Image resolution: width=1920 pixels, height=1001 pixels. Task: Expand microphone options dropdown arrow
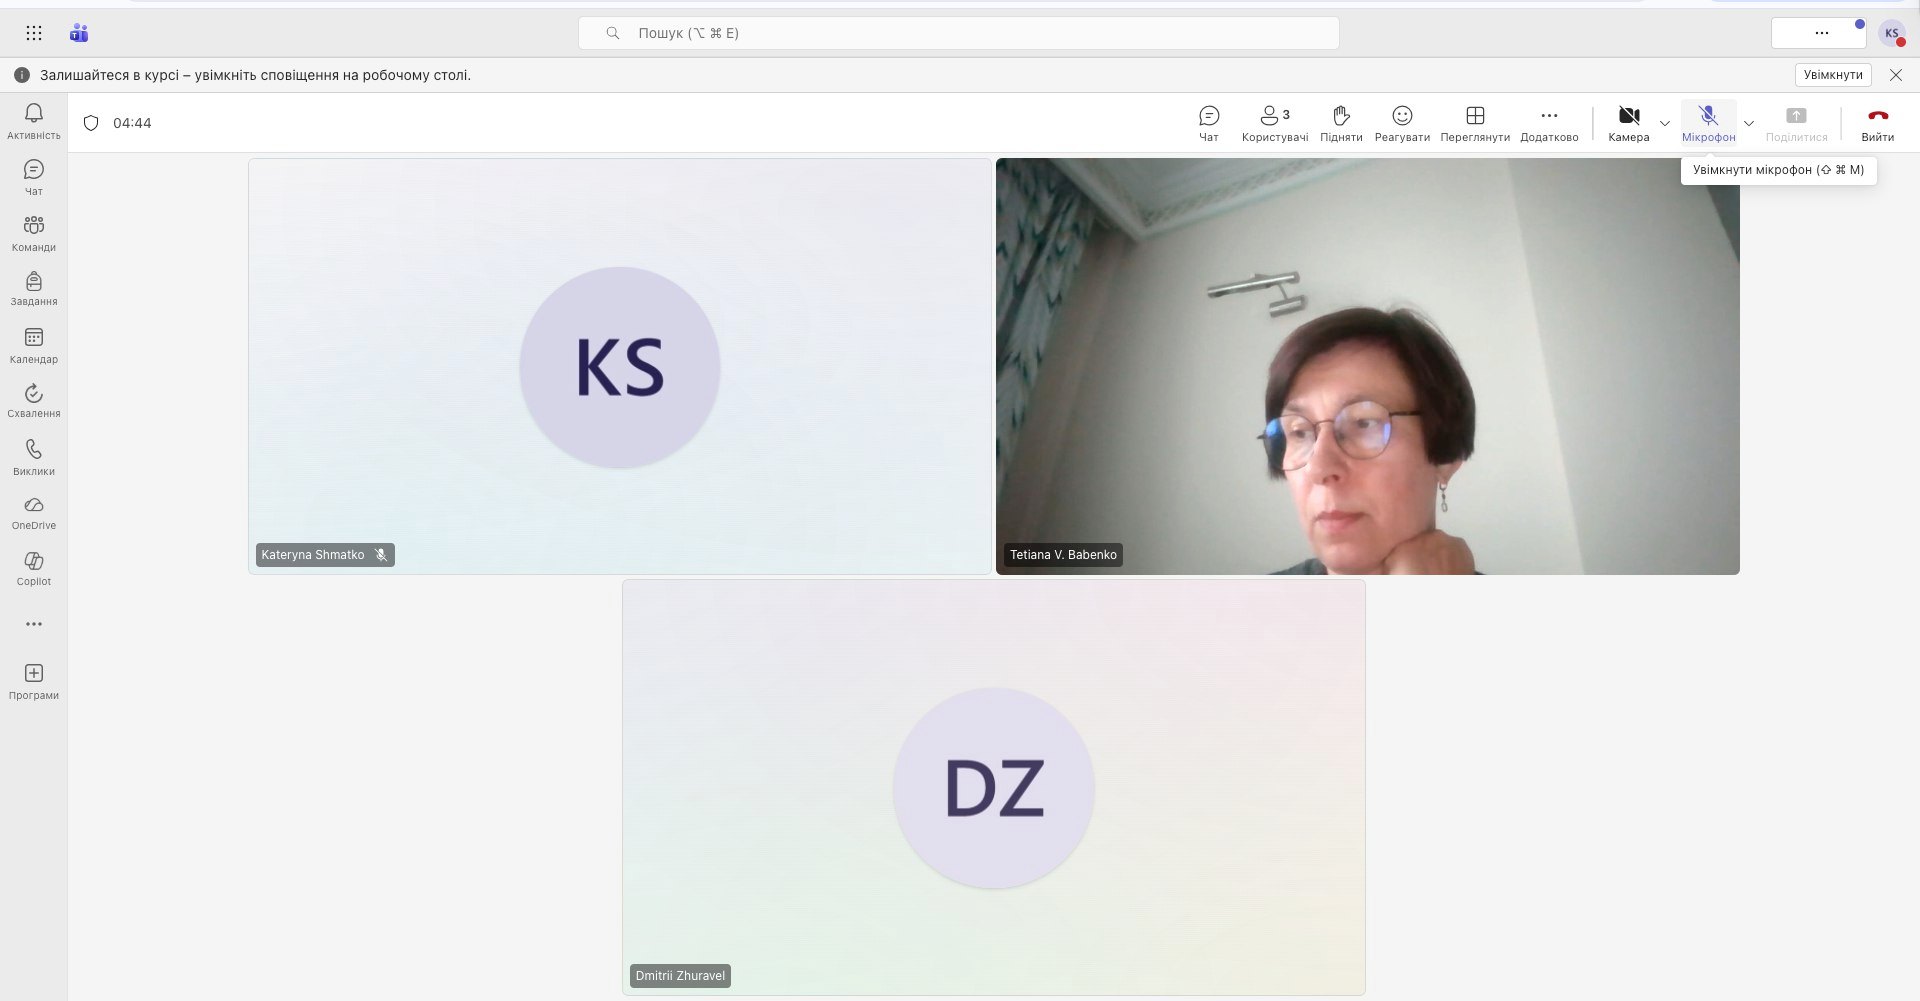[x=1749, y=124]
